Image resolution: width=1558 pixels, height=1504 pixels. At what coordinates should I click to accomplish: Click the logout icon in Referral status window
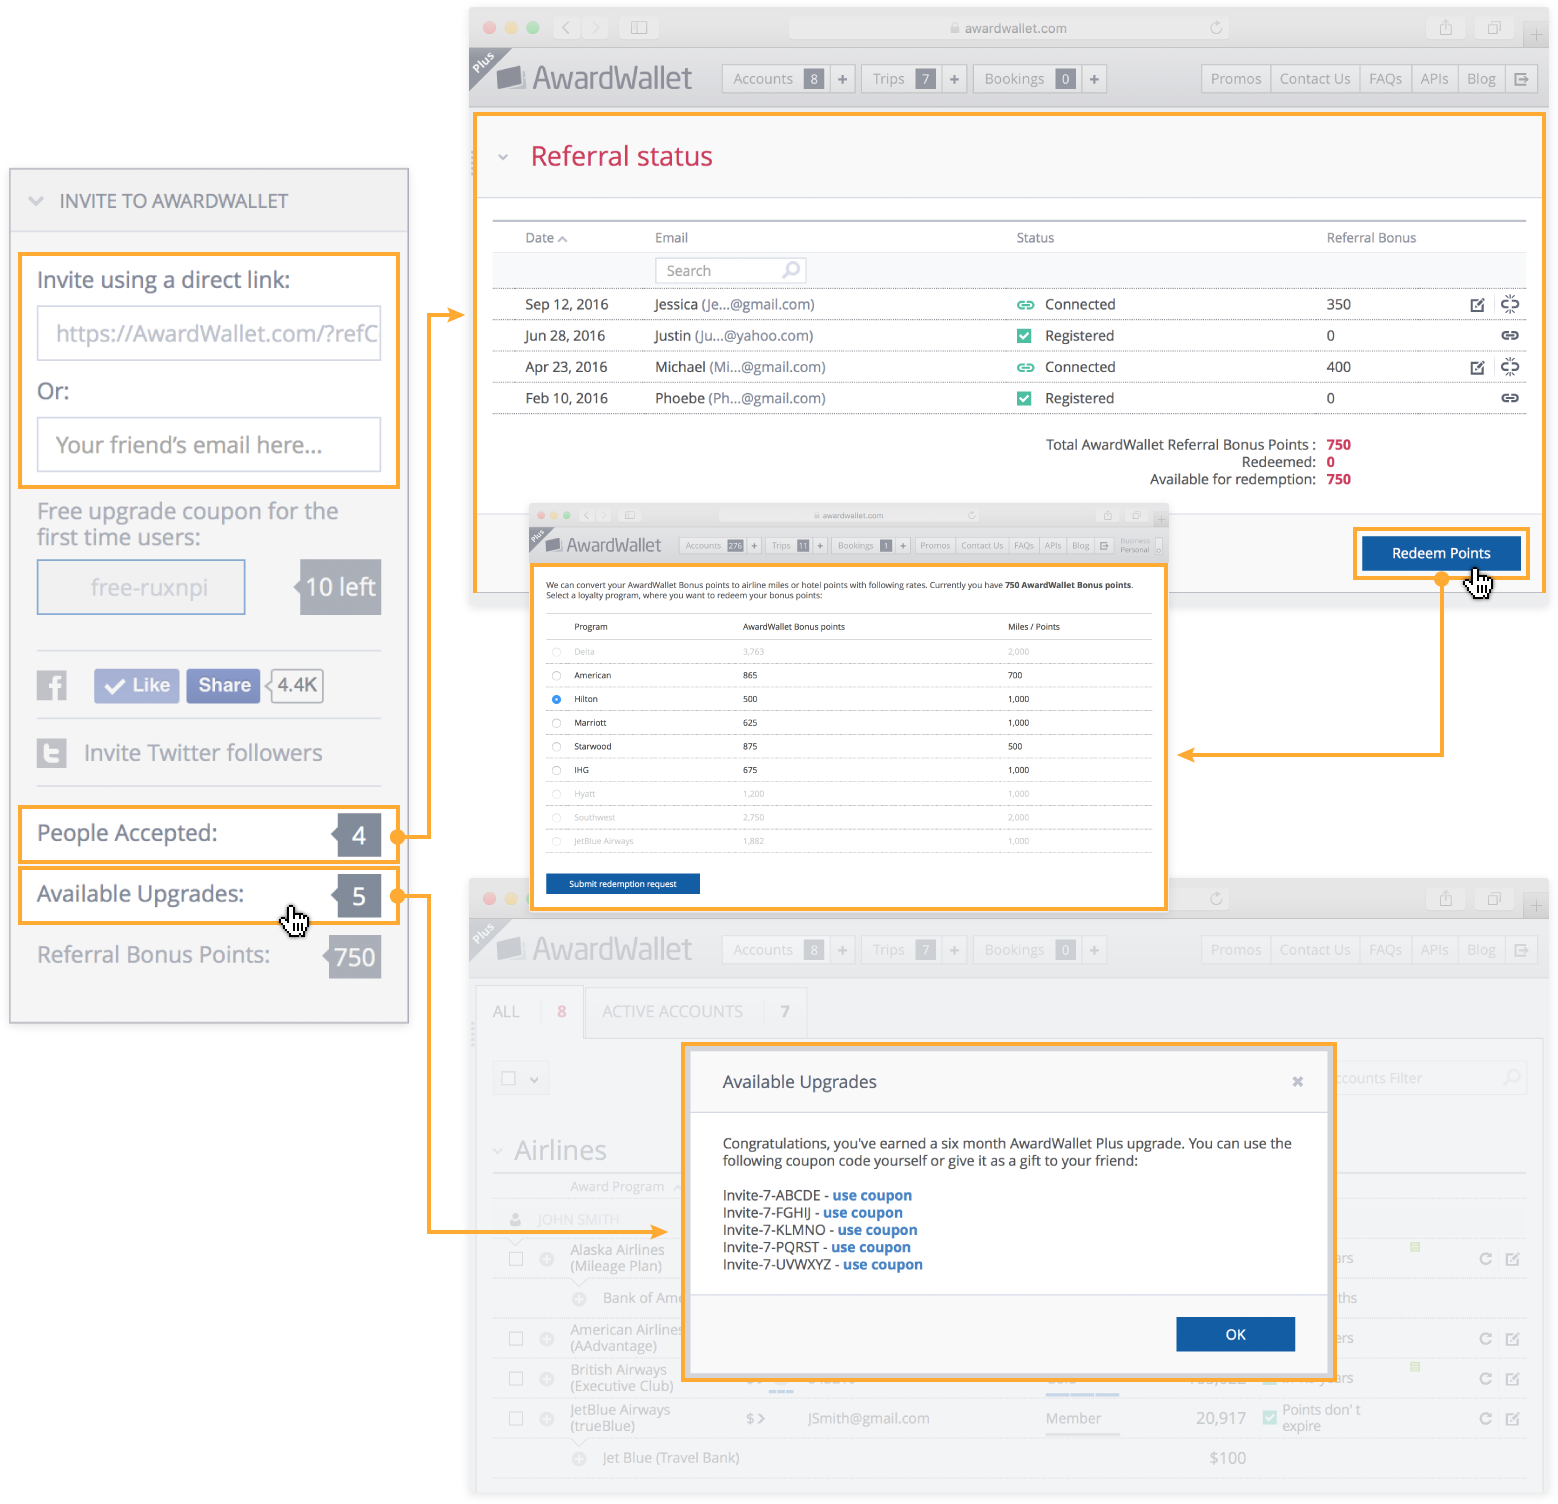click(x=1521, y=79)
